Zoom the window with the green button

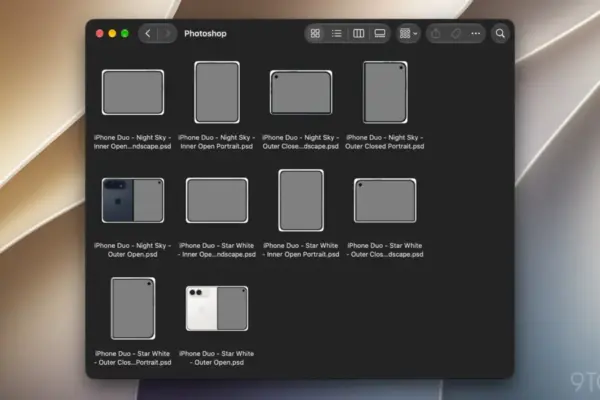click(125, 34)
